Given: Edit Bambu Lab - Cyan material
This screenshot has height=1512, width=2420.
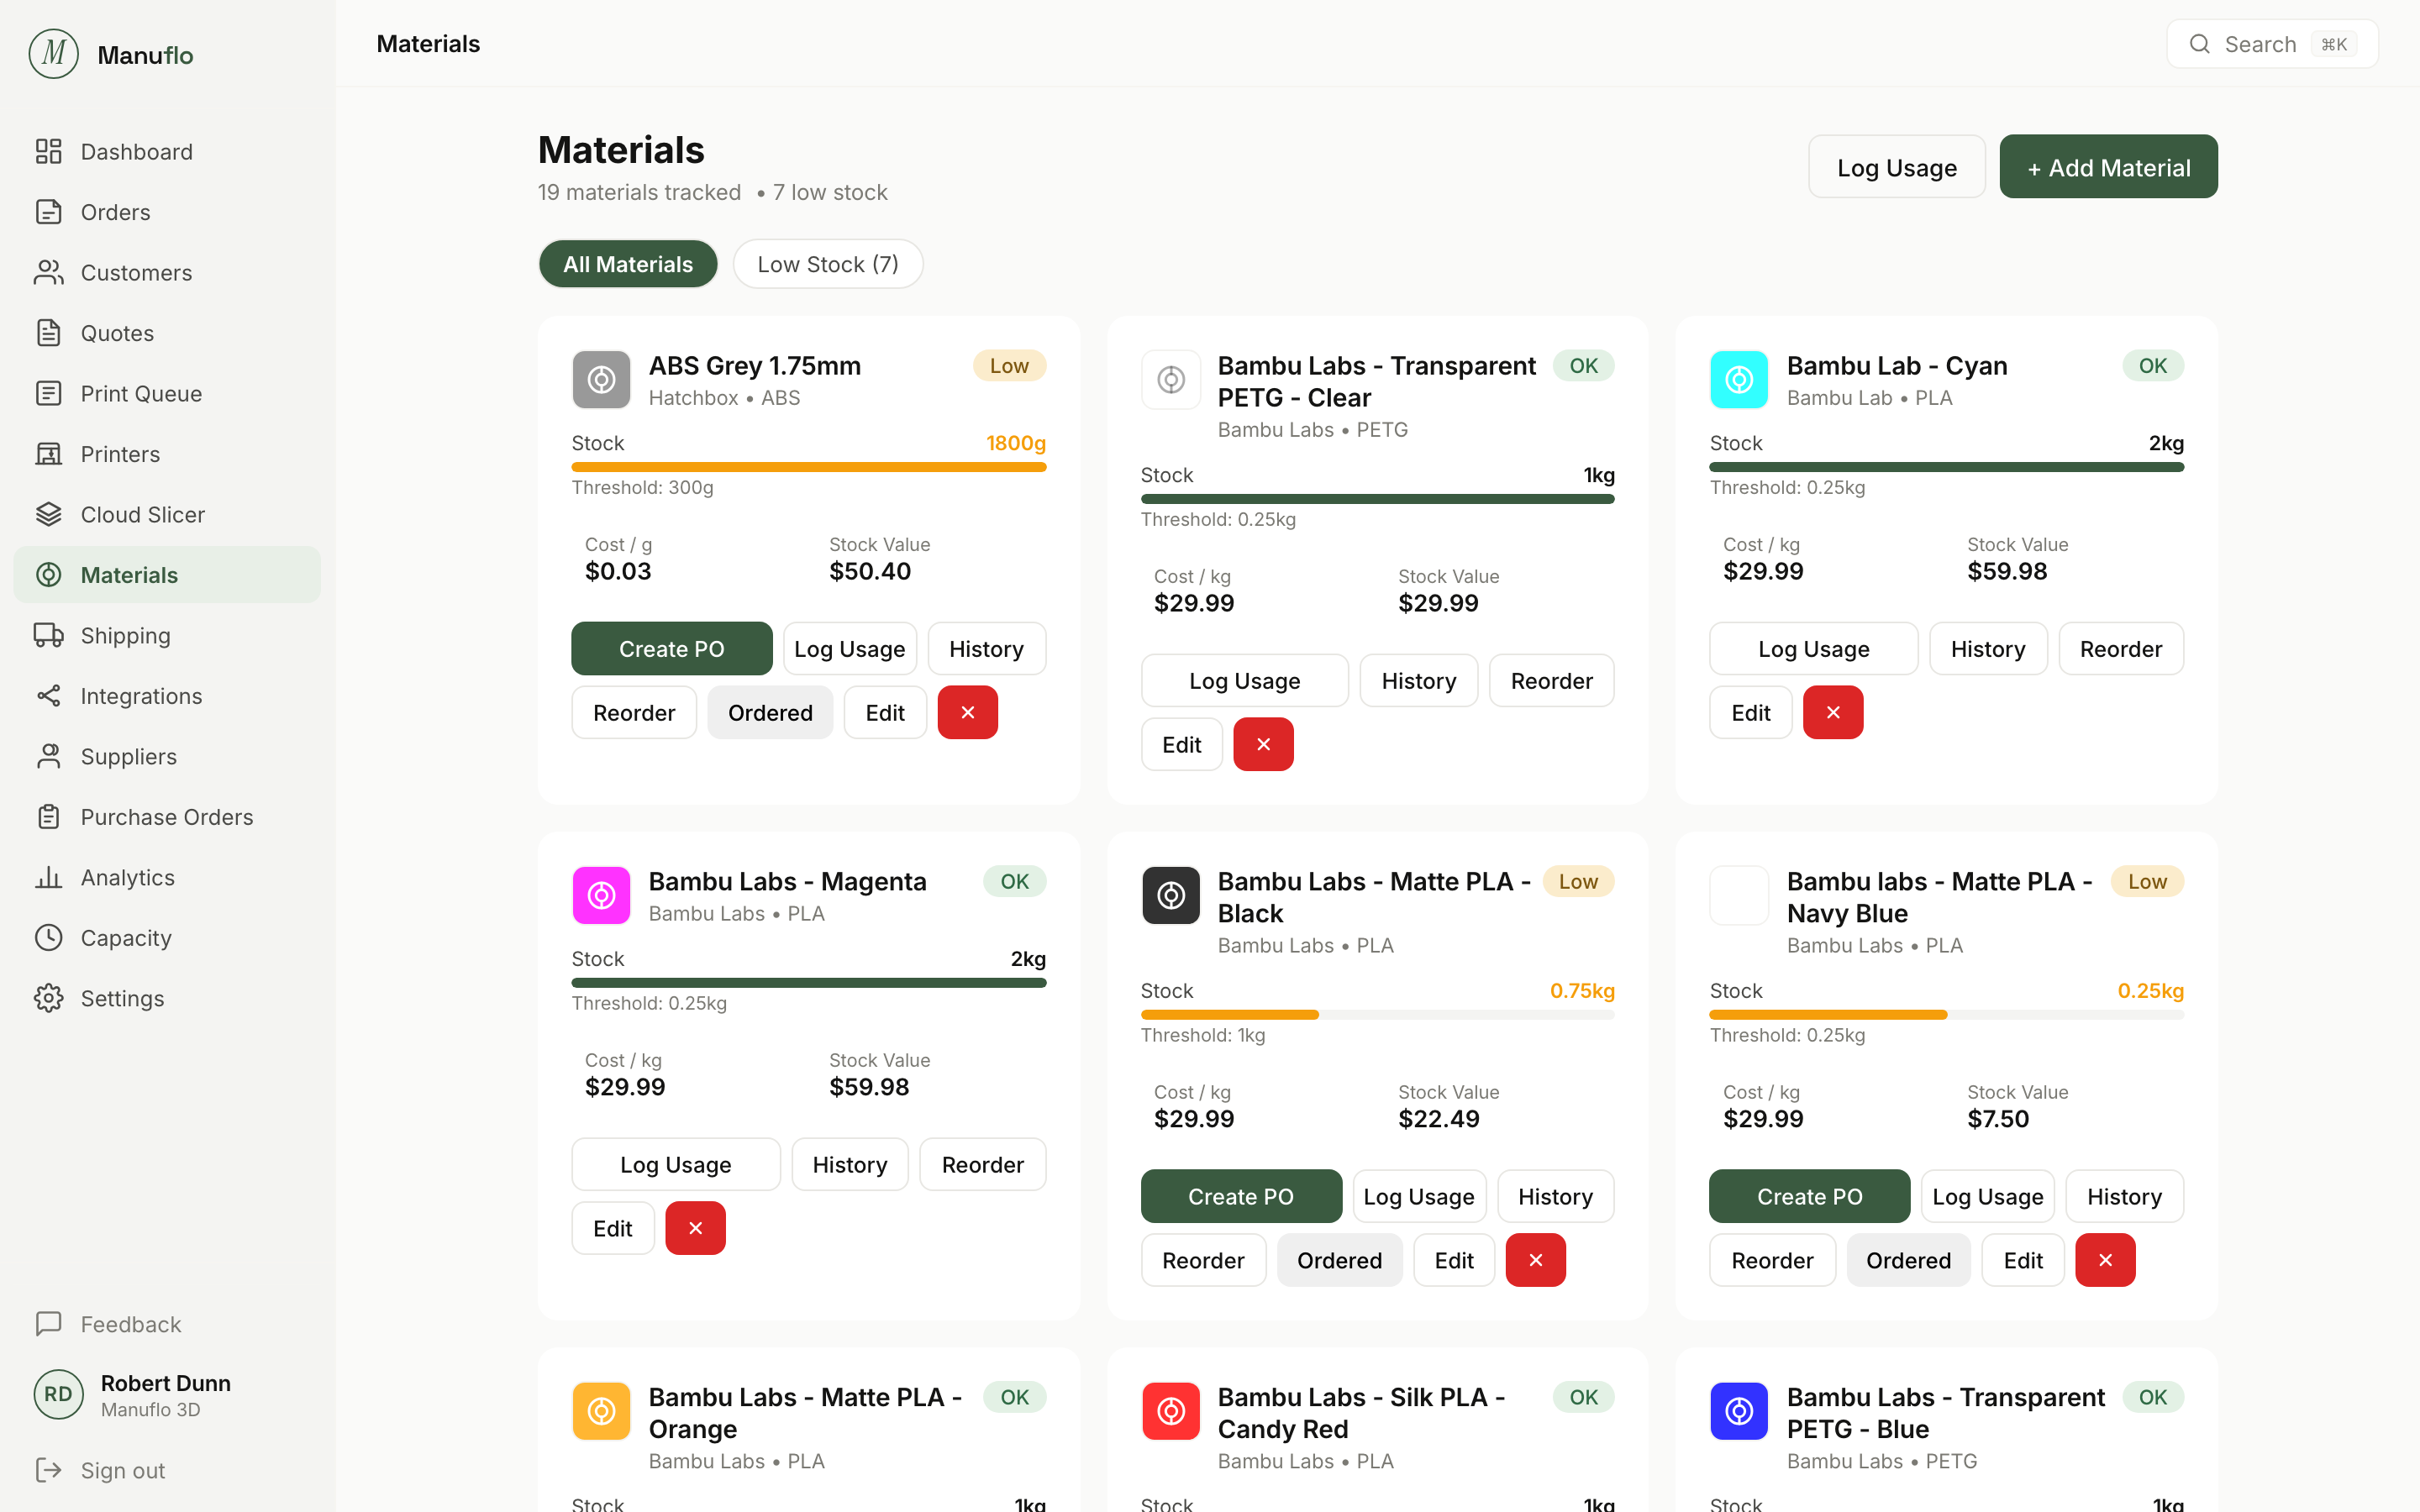Looking at the screenshot, I should [x=1750, y=713].
